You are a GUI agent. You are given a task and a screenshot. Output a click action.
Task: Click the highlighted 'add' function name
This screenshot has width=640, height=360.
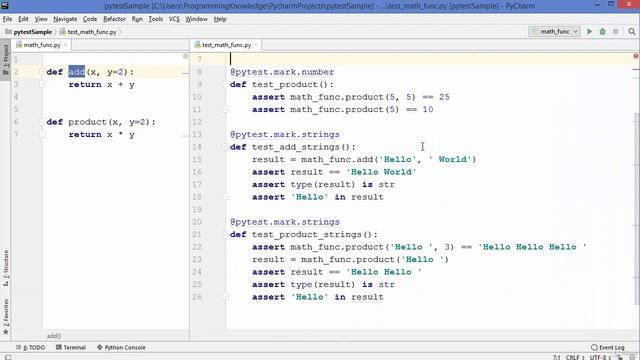pyautogui.click(x=76, y=72)
